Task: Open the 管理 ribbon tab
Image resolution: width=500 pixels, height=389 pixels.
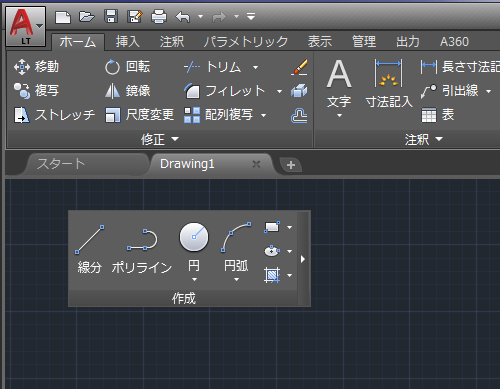Action: coord(364,42)
